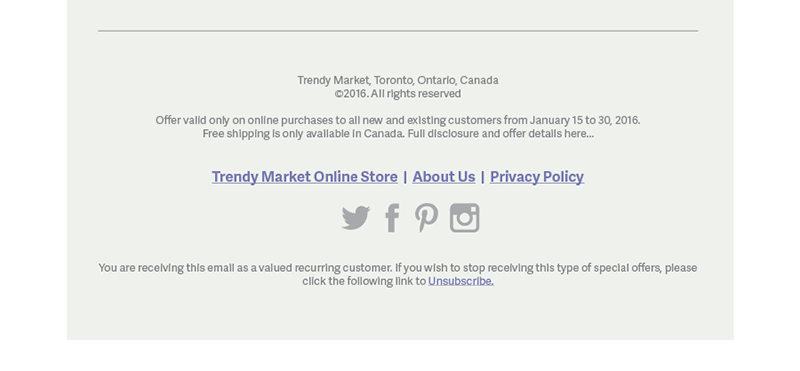Open the Trendy Market Online Store link

point(305,177)
